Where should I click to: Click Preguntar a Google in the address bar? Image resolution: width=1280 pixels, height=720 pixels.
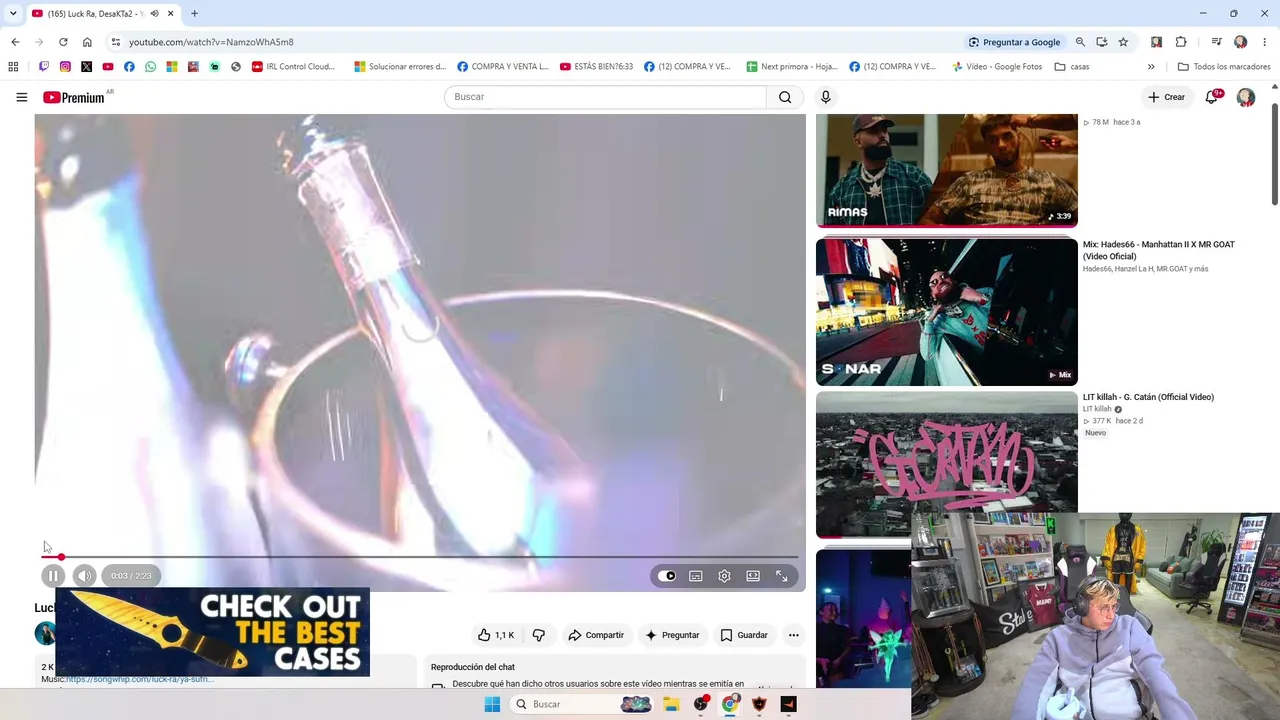click(x=1014, y=42)
